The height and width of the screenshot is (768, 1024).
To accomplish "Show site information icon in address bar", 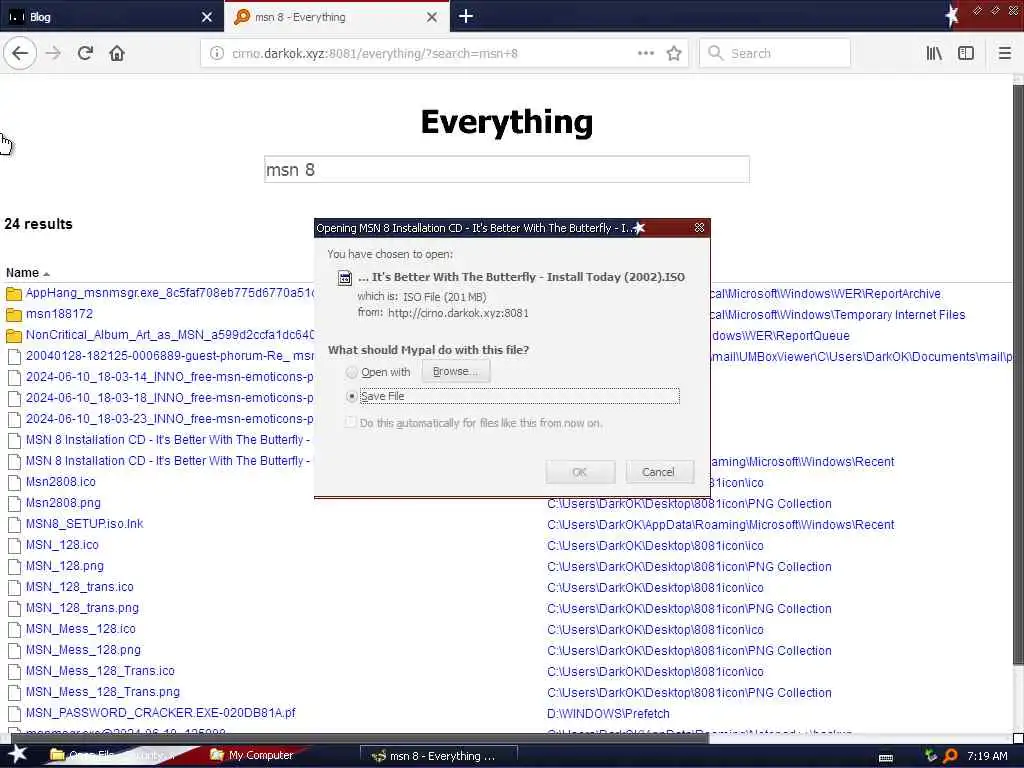I will coord(217,54).
